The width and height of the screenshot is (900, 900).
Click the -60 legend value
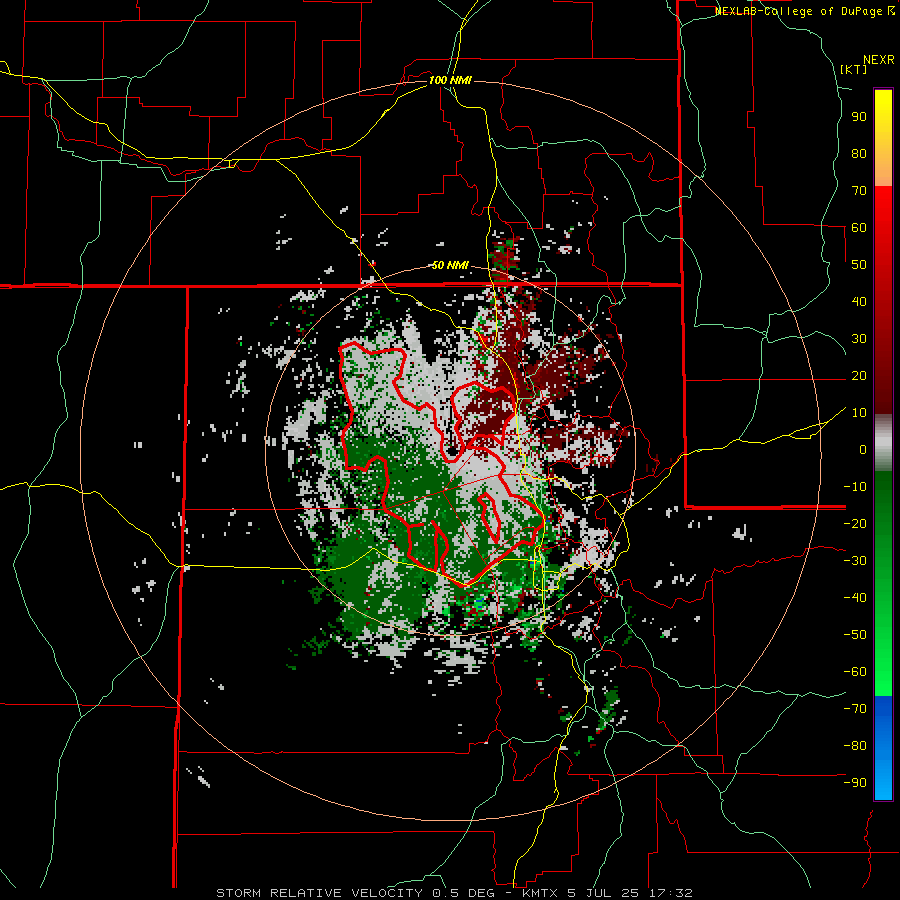tap(855, 672)
